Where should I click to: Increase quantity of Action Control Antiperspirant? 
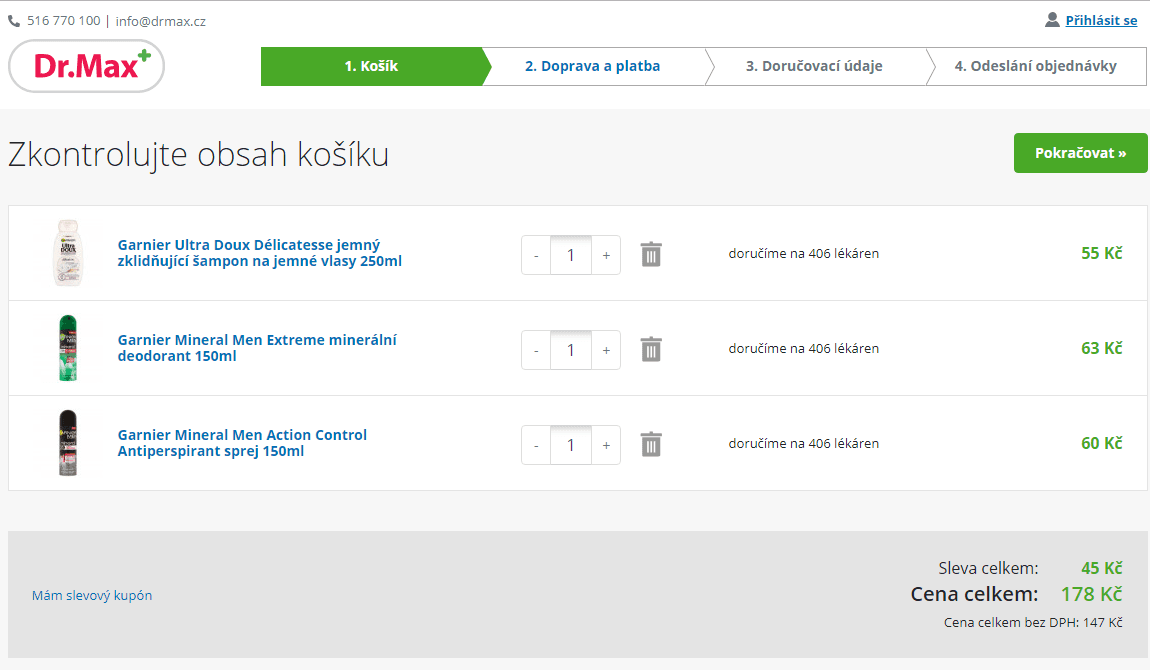(x=606, y=445)
